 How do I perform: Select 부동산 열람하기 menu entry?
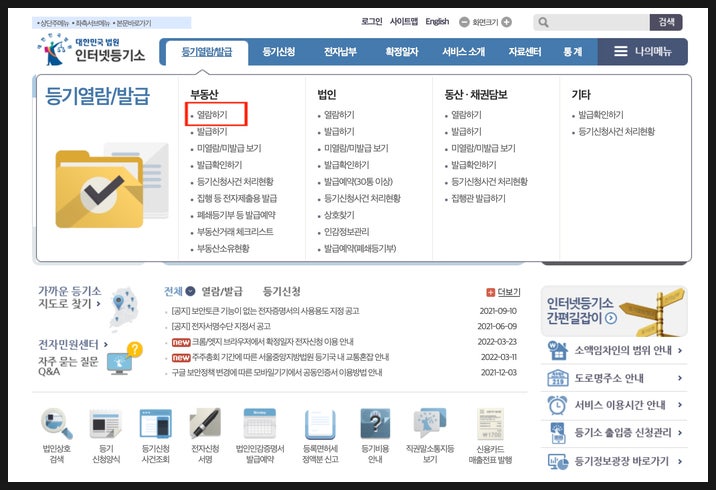[212, 115]
